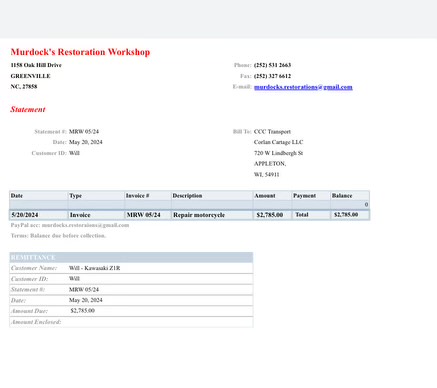Click the Amount Due $2,785.00 value
The image size is (437, 388).
(x=83, y=311)
